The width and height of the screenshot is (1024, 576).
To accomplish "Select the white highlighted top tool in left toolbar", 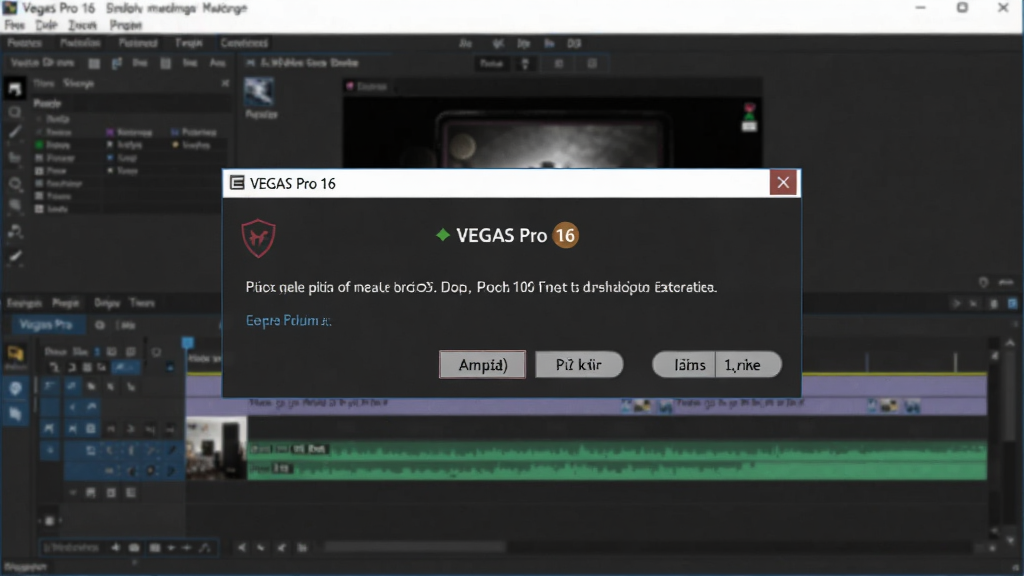I will pyautogui.click(x=14, y=88).
